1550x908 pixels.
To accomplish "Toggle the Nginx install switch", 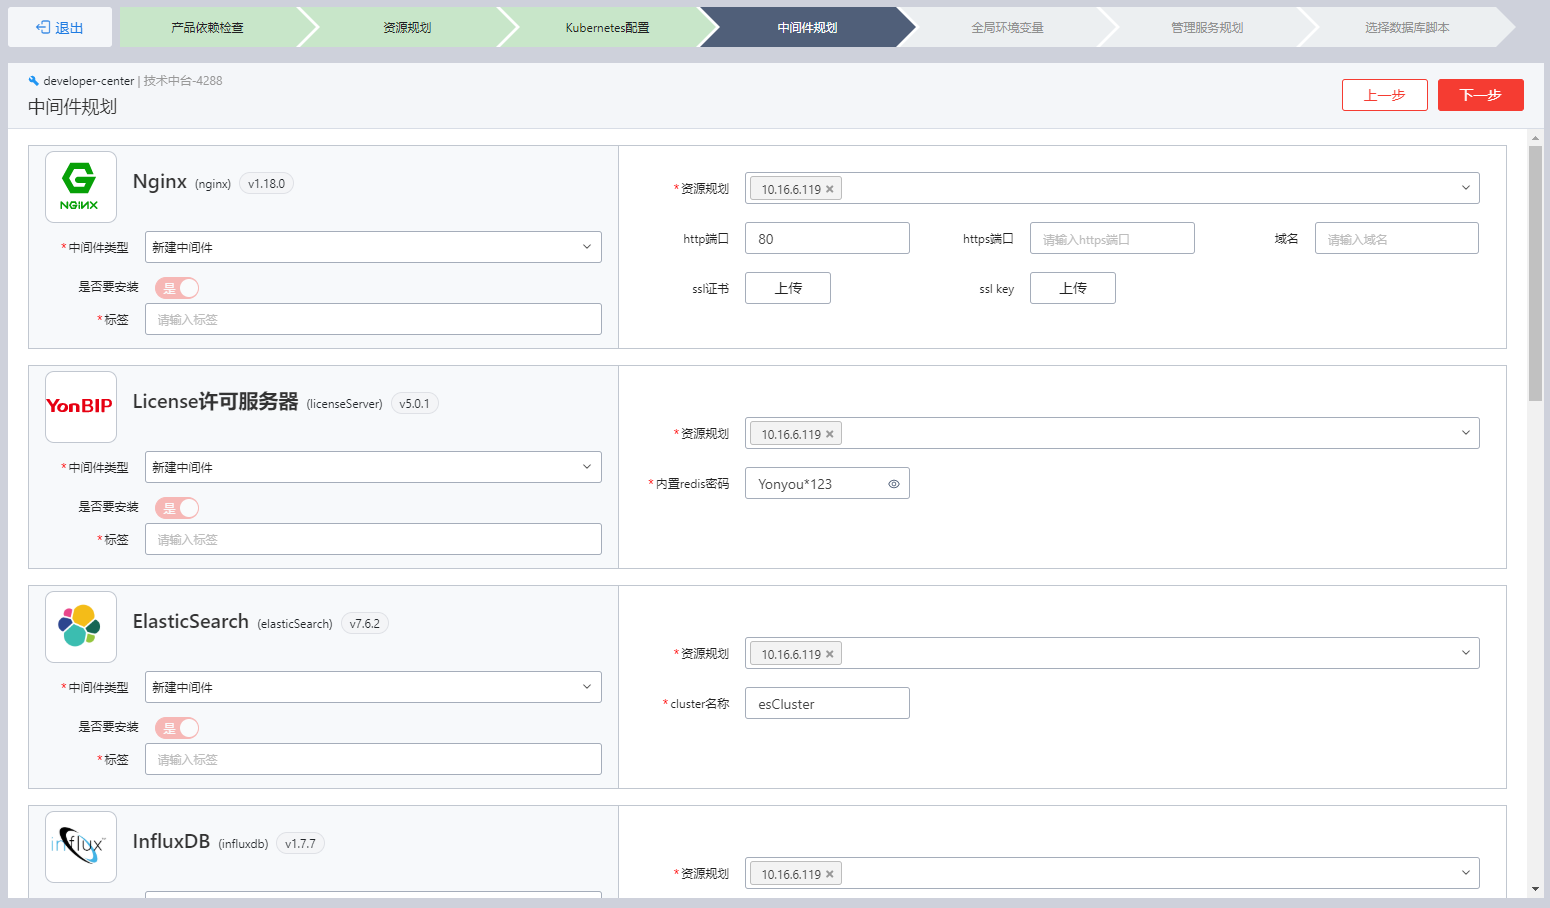I will point(177,288).
